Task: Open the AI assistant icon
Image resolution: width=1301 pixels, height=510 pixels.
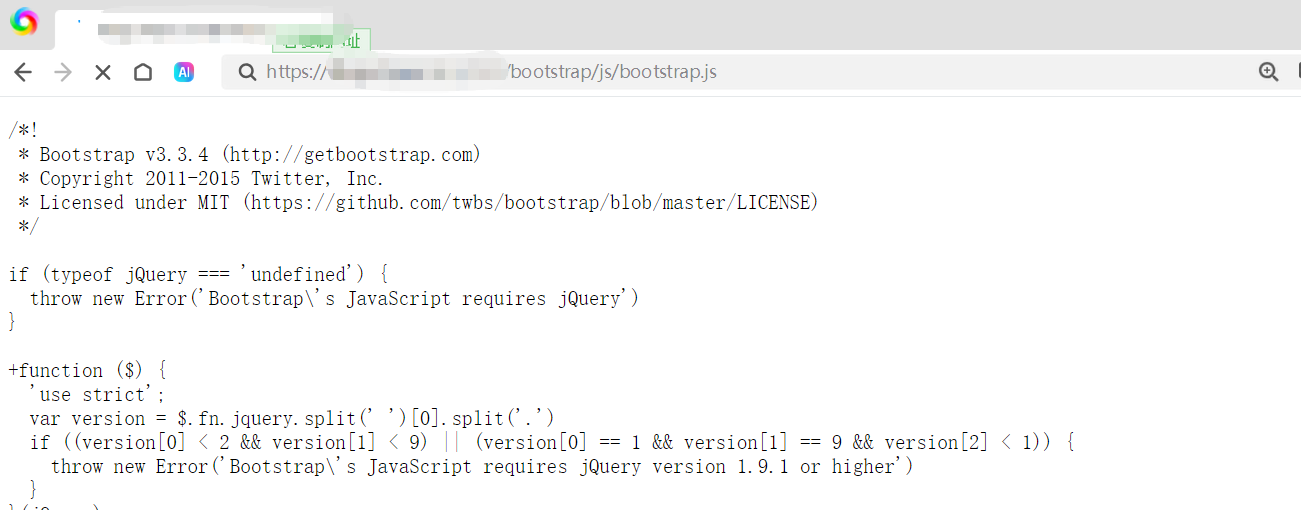Action: click(x=184, y=72)
